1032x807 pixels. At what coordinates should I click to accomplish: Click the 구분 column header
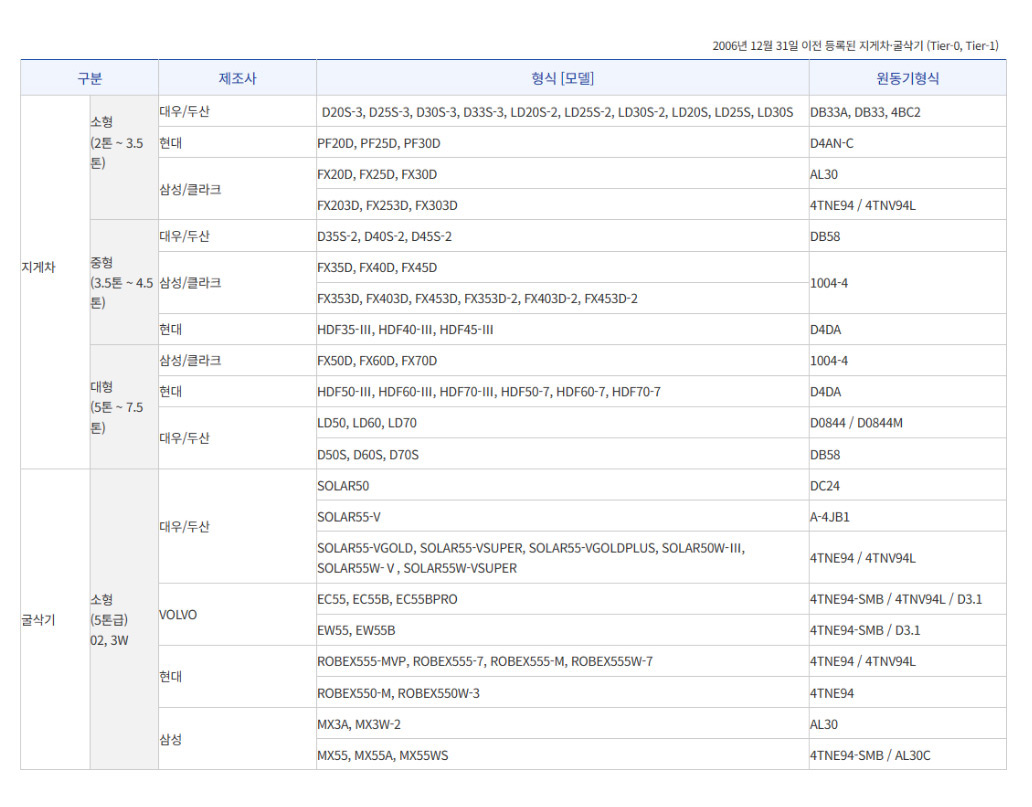coord(90,78)
